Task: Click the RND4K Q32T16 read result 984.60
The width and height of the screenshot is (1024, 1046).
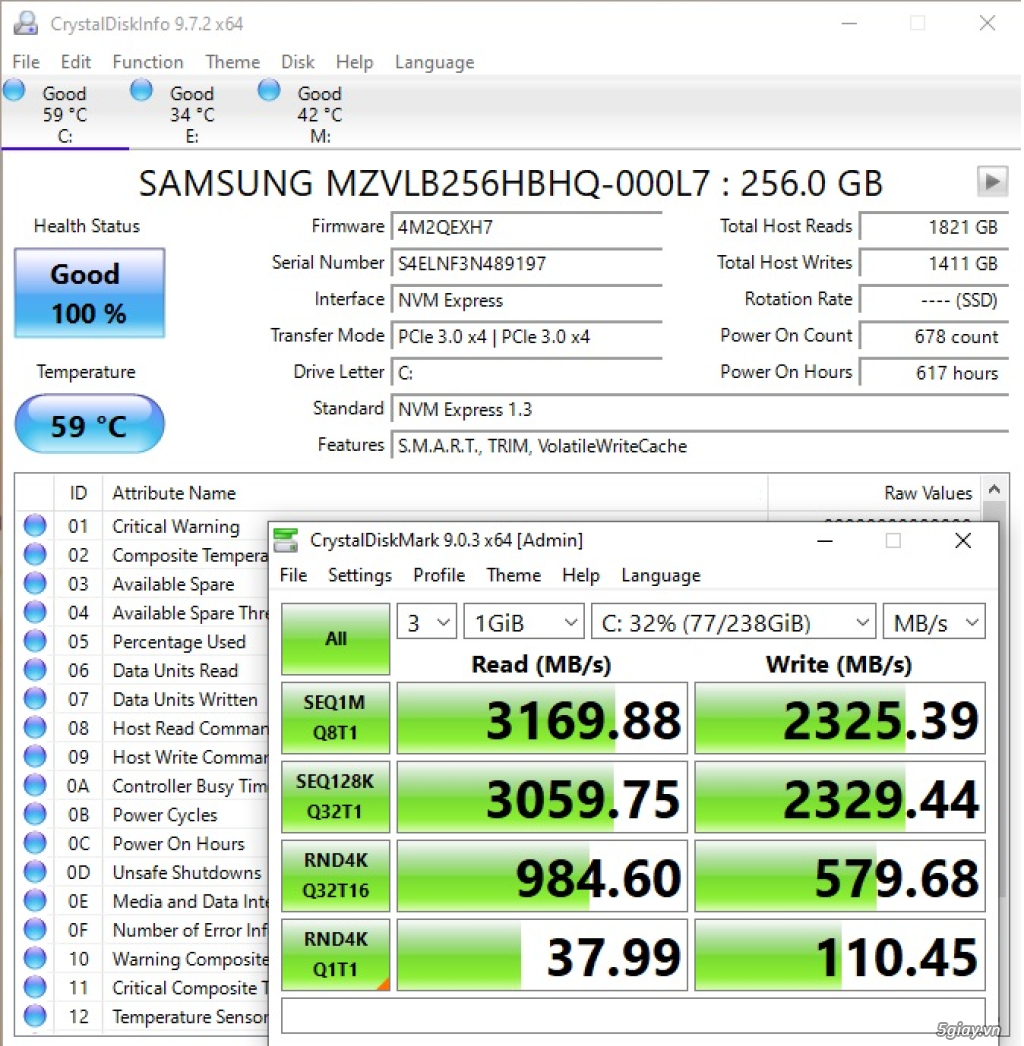Action: [542, 876]
